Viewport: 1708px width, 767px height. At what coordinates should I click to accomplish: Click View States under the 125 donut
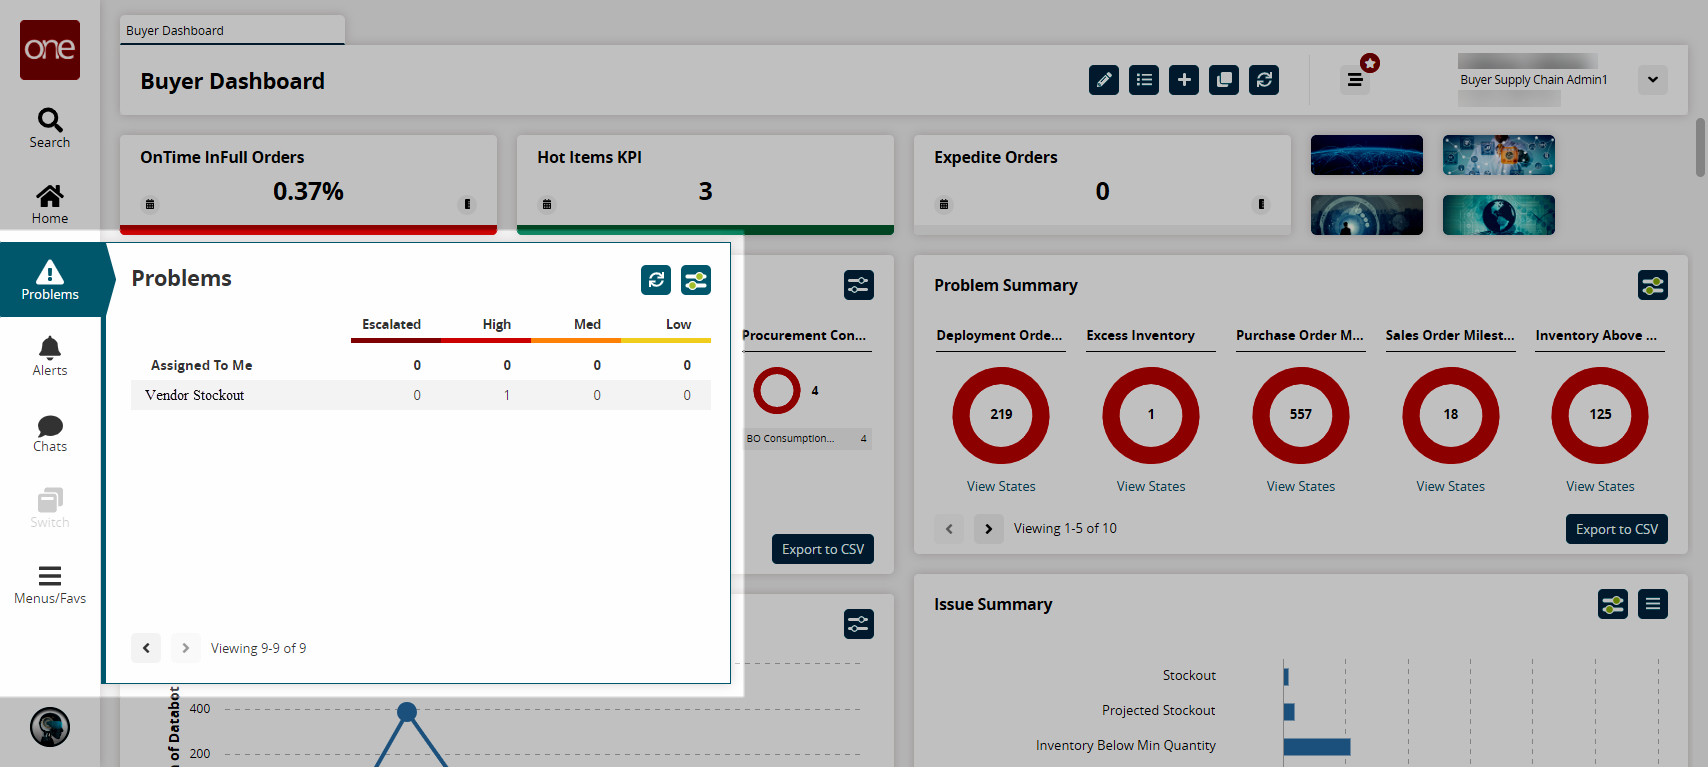coord(1601,486)
